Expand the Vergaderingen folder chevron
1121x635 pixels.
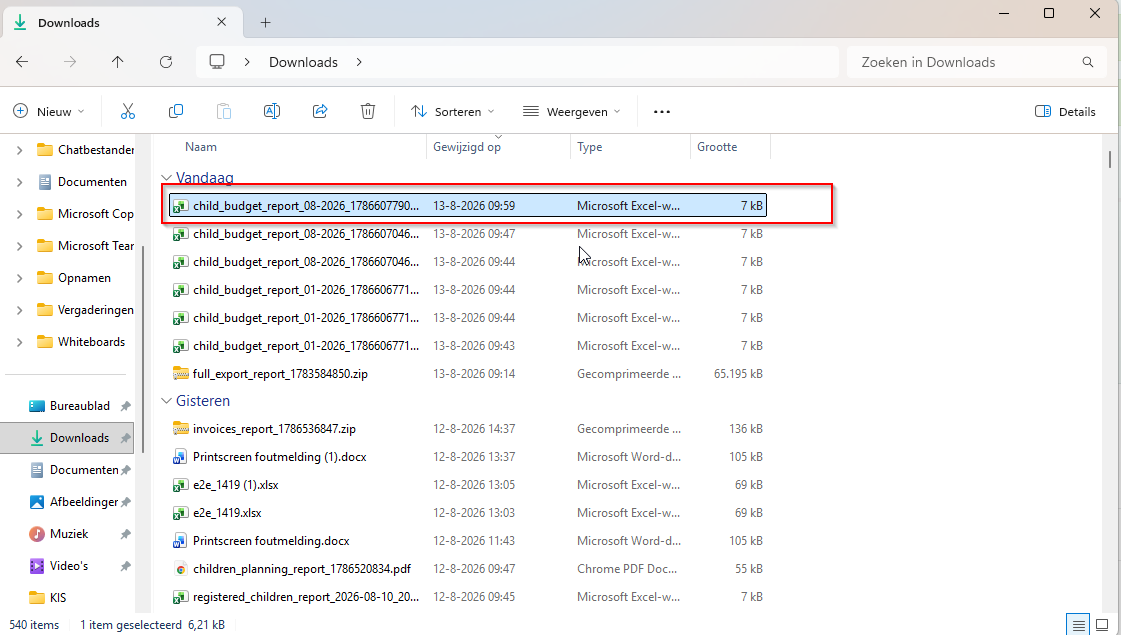coord(19,310)
